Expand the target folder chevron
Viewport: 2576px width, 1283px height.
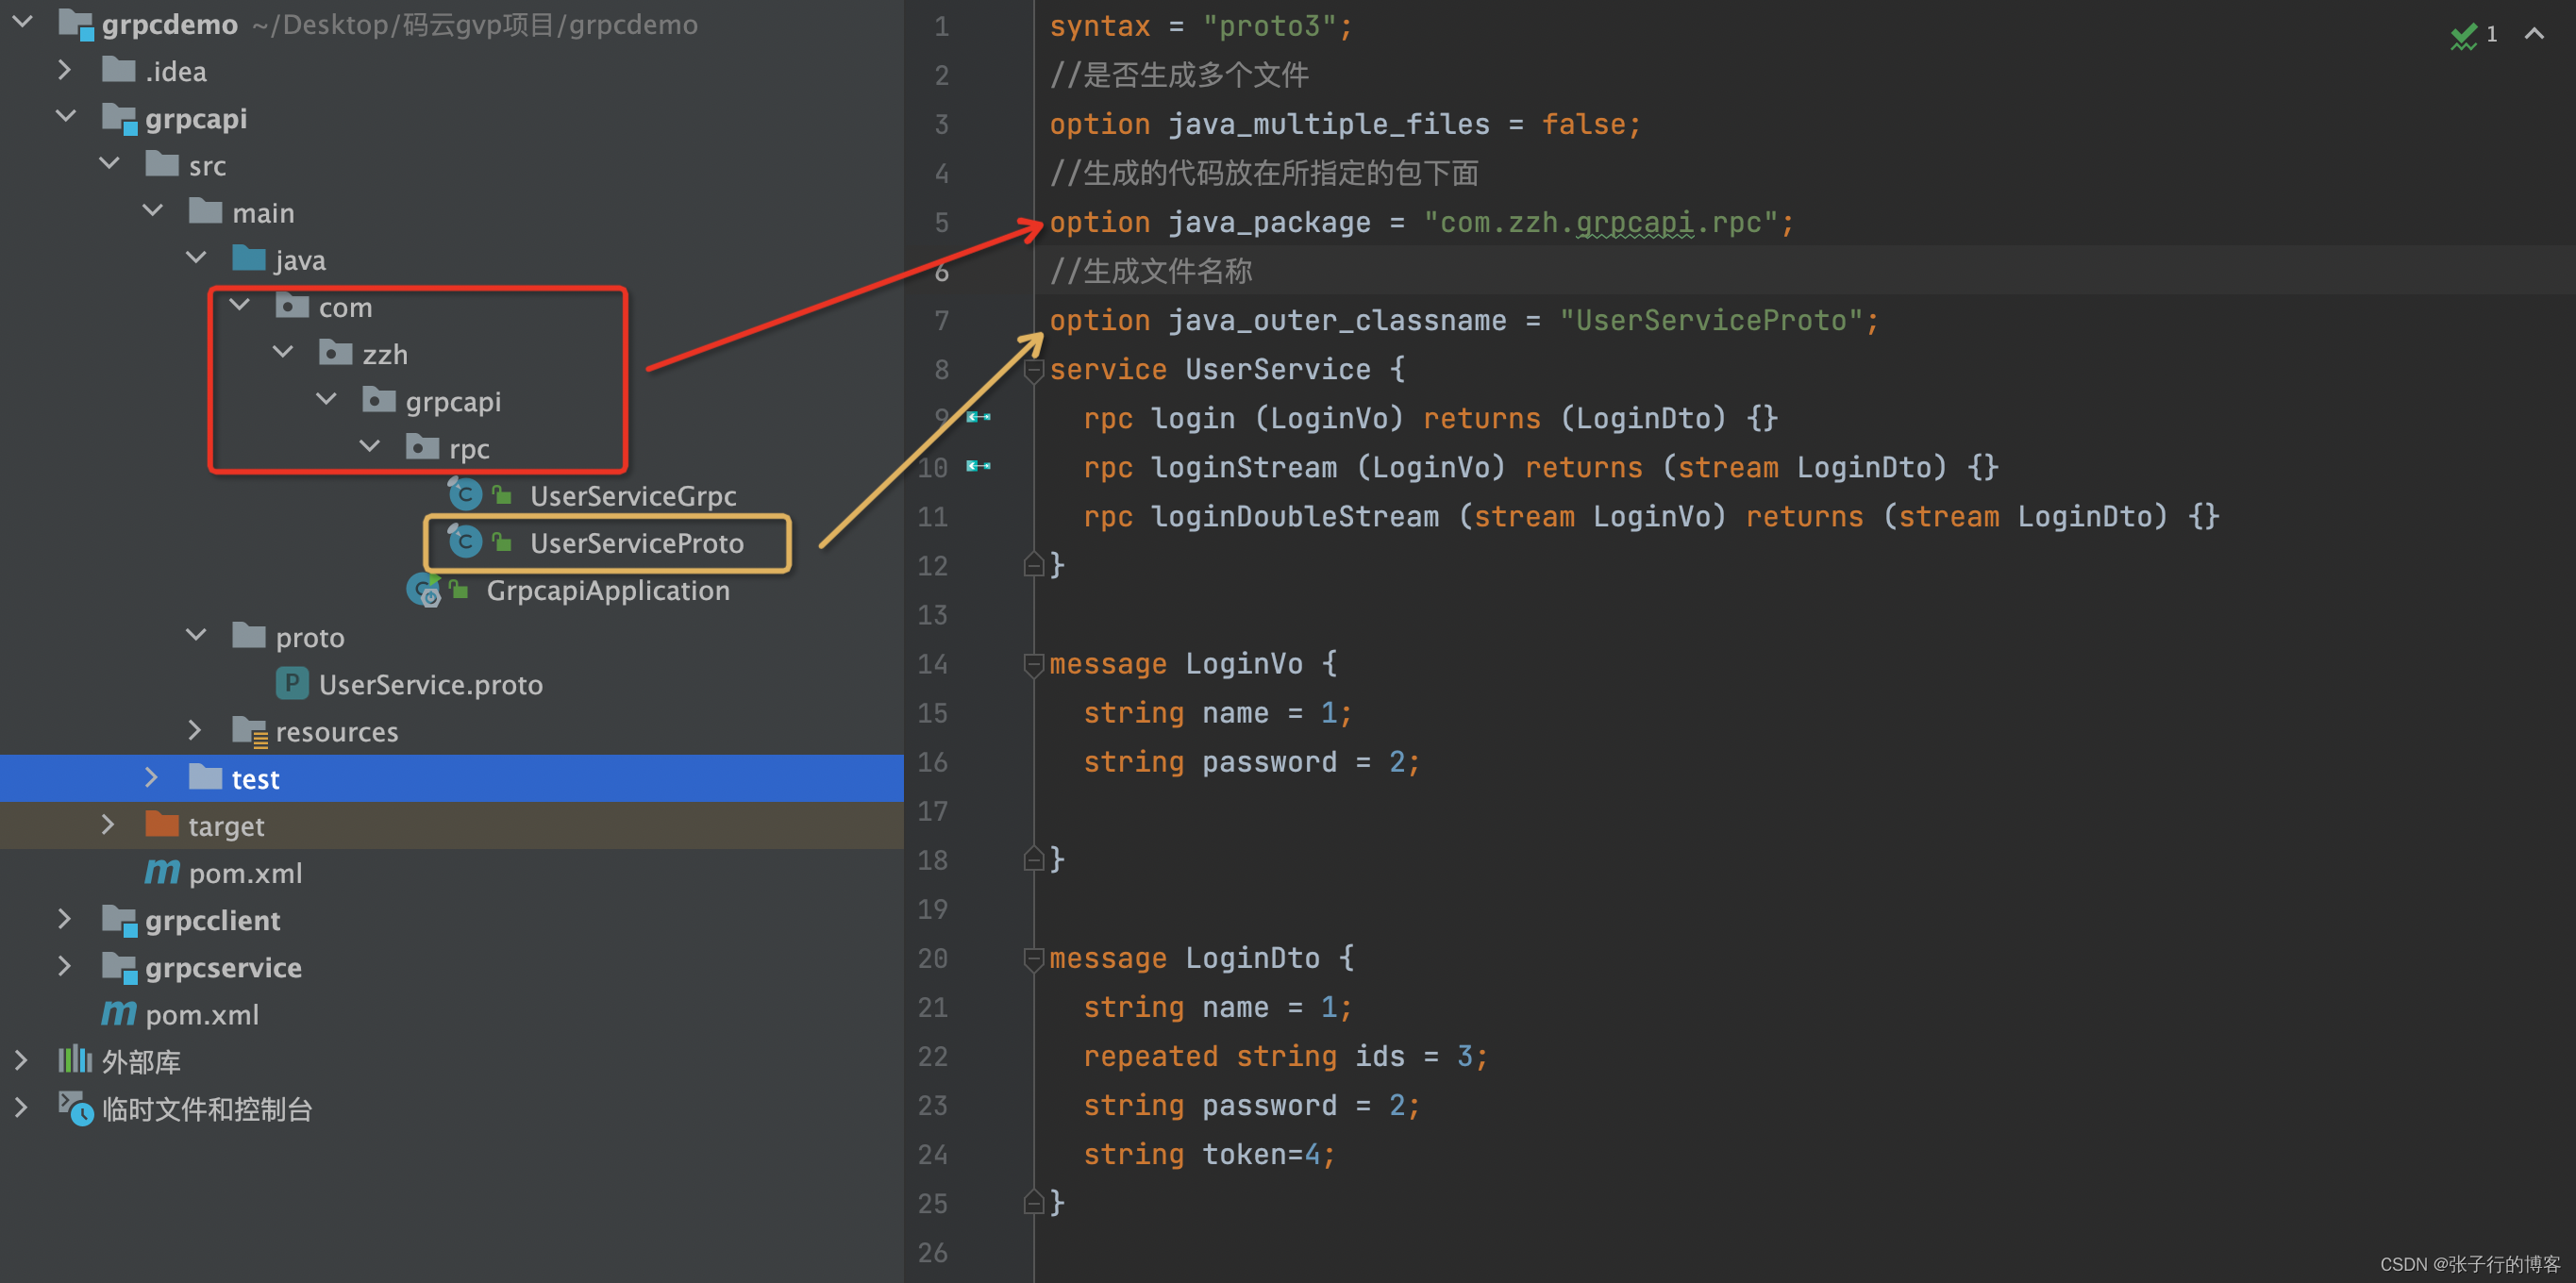108,824
